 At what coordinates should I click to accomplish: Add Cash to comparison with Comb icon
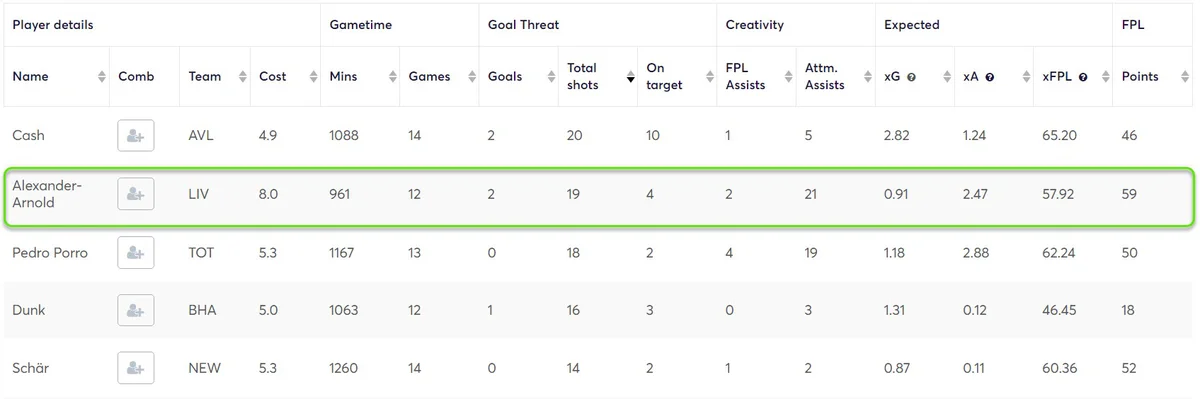(x=136, y=135)
